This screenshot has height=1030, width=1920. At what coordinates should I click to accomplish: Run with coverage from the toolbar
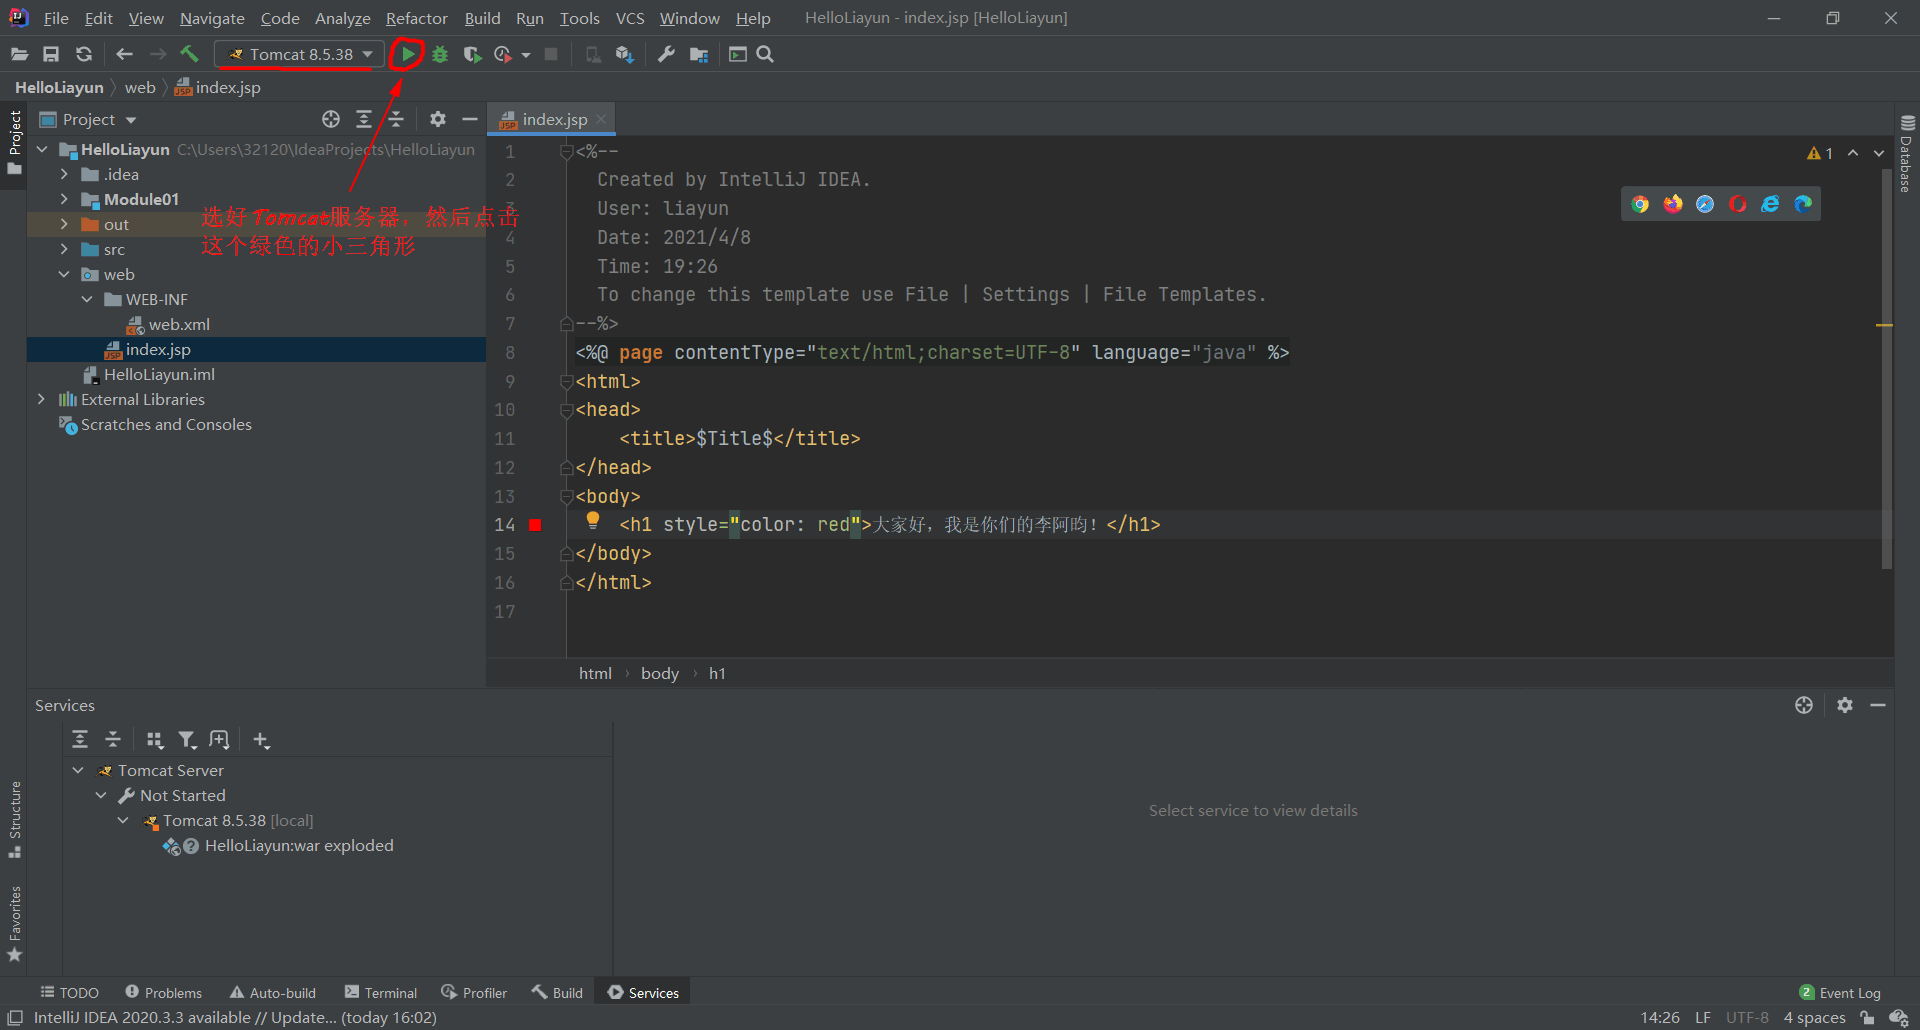tap(472, 54)
